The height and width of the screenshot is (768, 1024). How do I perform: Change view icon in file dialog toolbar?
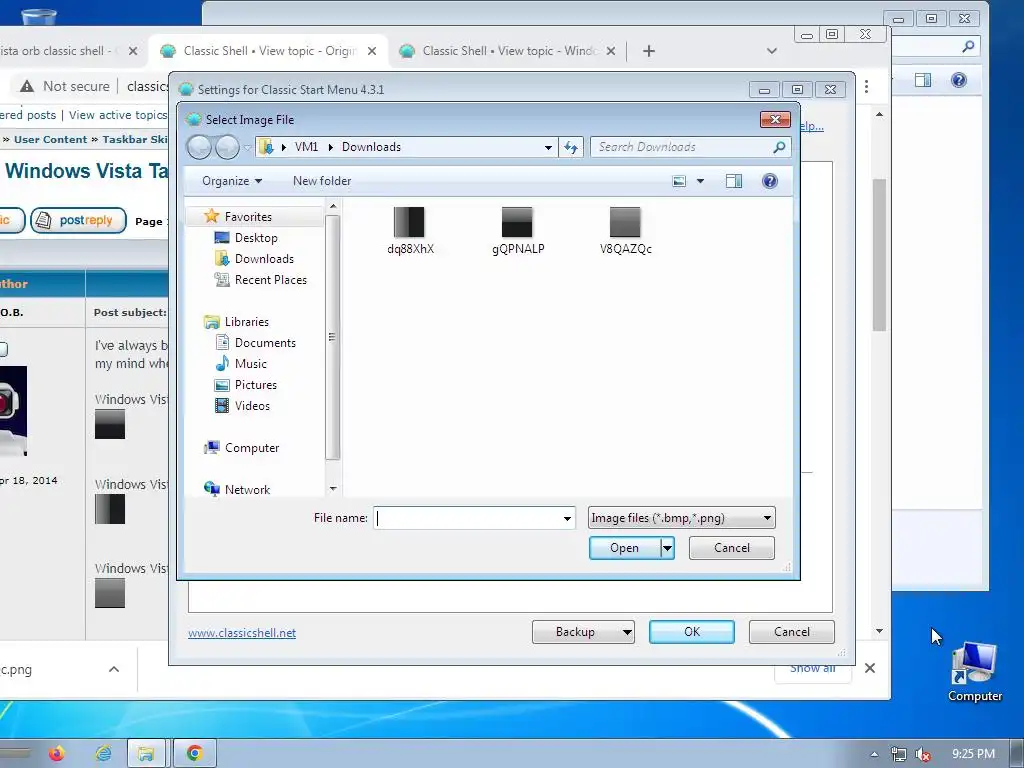click(x=679, y=181)
